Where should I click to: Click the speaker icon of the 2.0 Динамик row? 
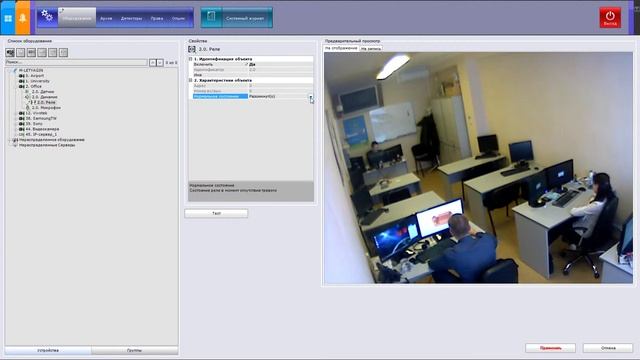click(28, 97)
